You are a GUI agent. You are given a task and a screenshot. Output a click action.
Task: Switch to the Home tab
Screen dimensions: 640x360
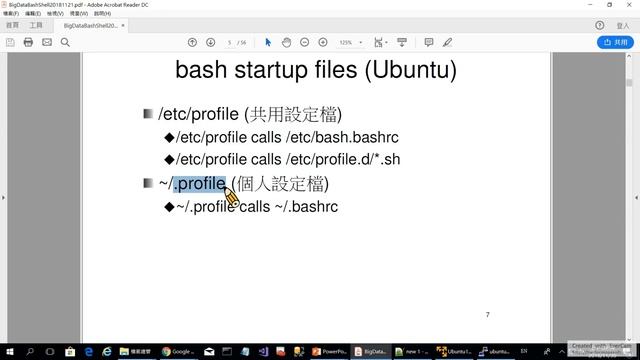[x=12, y=25]
